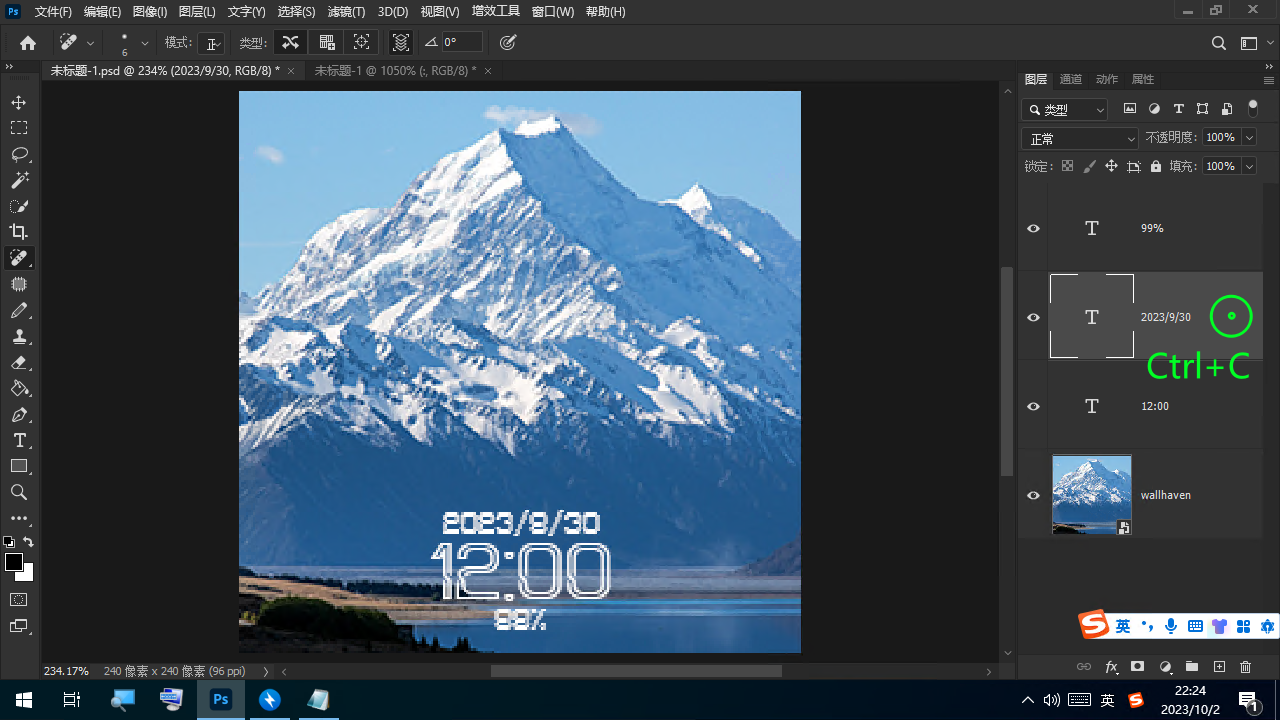The height and width of the screenshot is (720, 1280).
Task: Hide the wallhaven layer
Action: point(1034,496)
